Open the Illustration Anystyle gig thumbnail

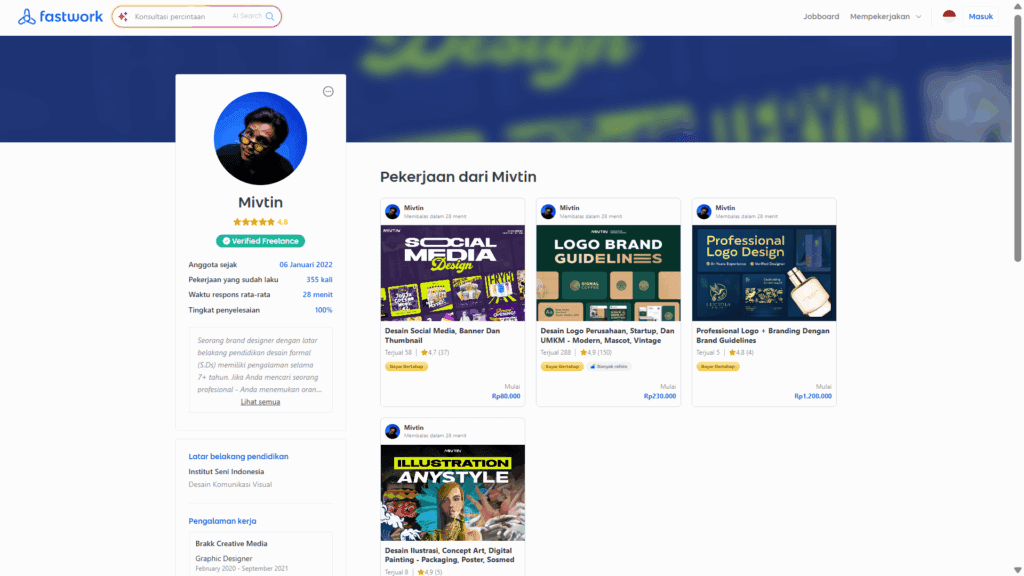point(452,490)
